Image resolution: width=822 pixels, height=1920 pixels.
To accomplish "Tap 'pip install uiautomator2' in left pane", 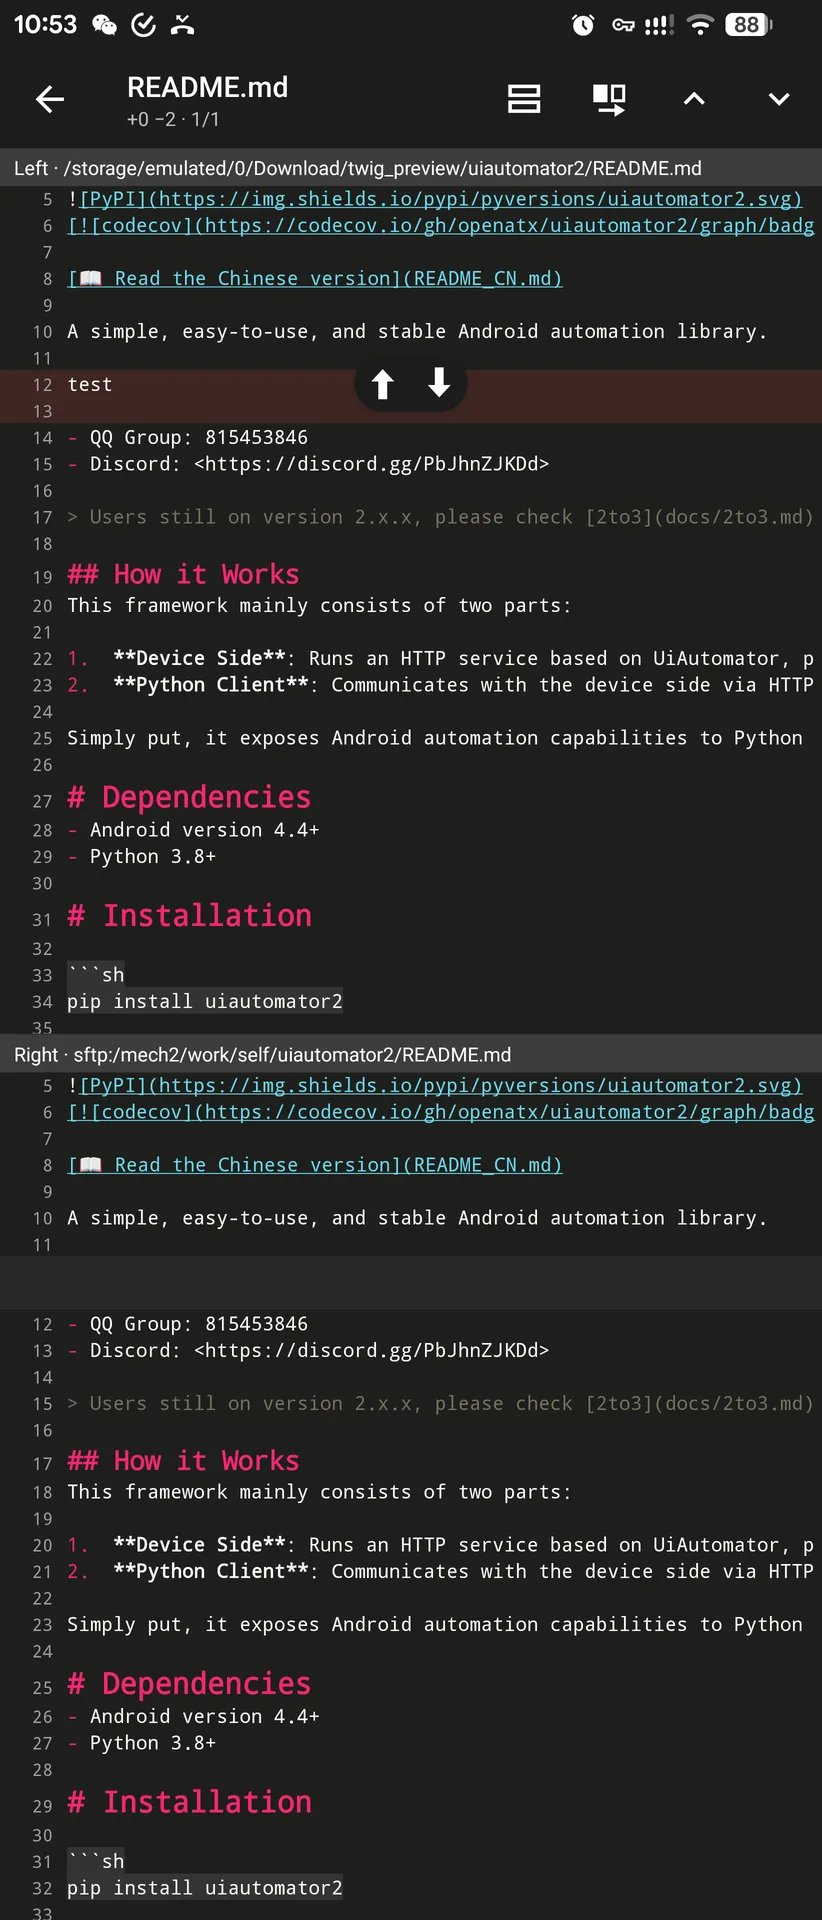I will tap(205, 1001).
